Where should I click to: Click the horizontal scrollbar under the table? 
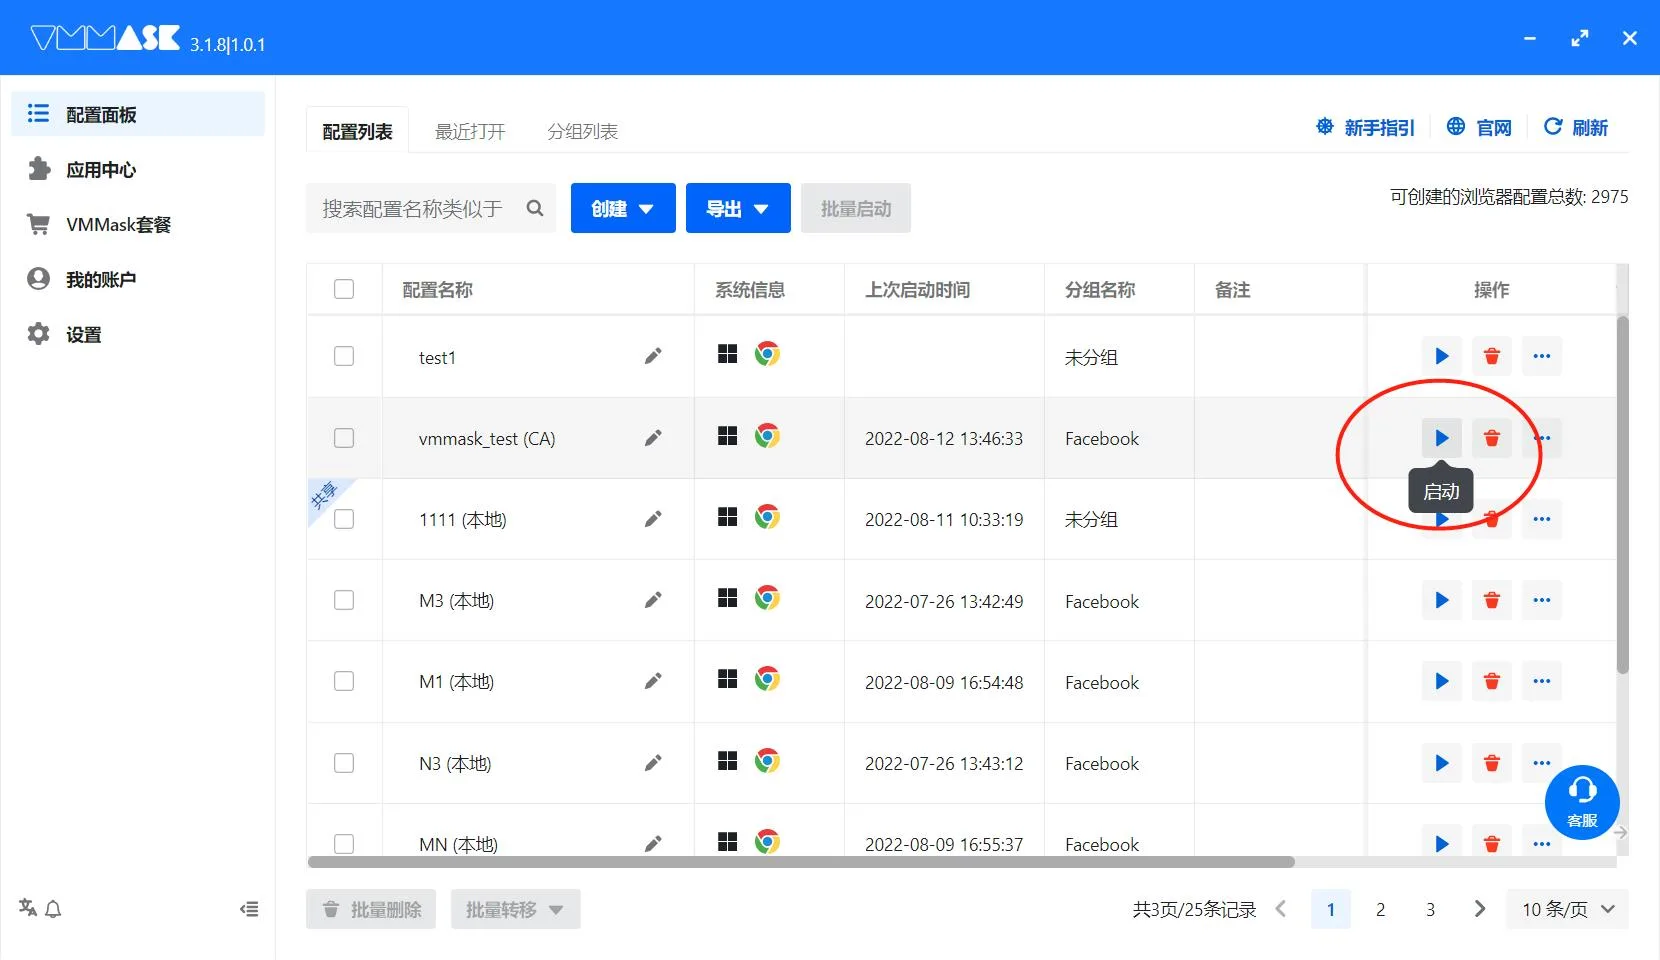click(x=801, y=862)
